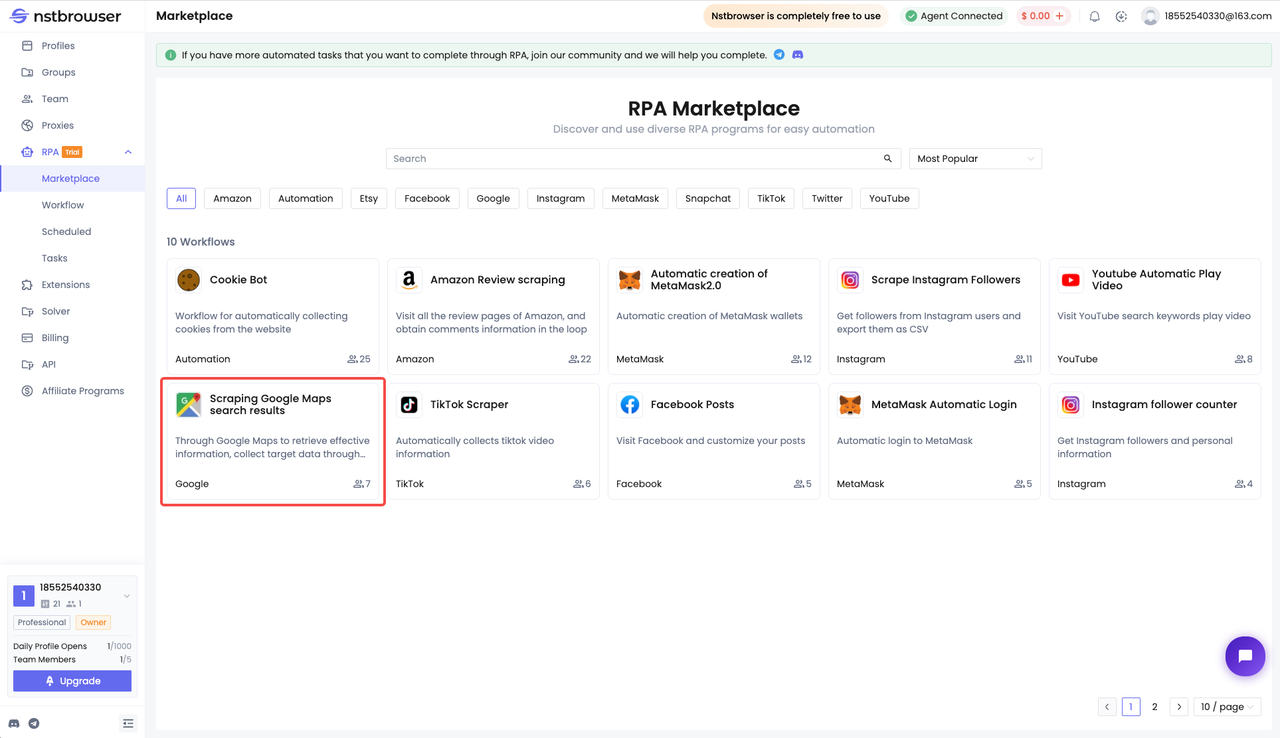Click Instagram icon on Scrape Followers card
The height and width of the screenshot is (738, 1280).
(x=850, y=280)
